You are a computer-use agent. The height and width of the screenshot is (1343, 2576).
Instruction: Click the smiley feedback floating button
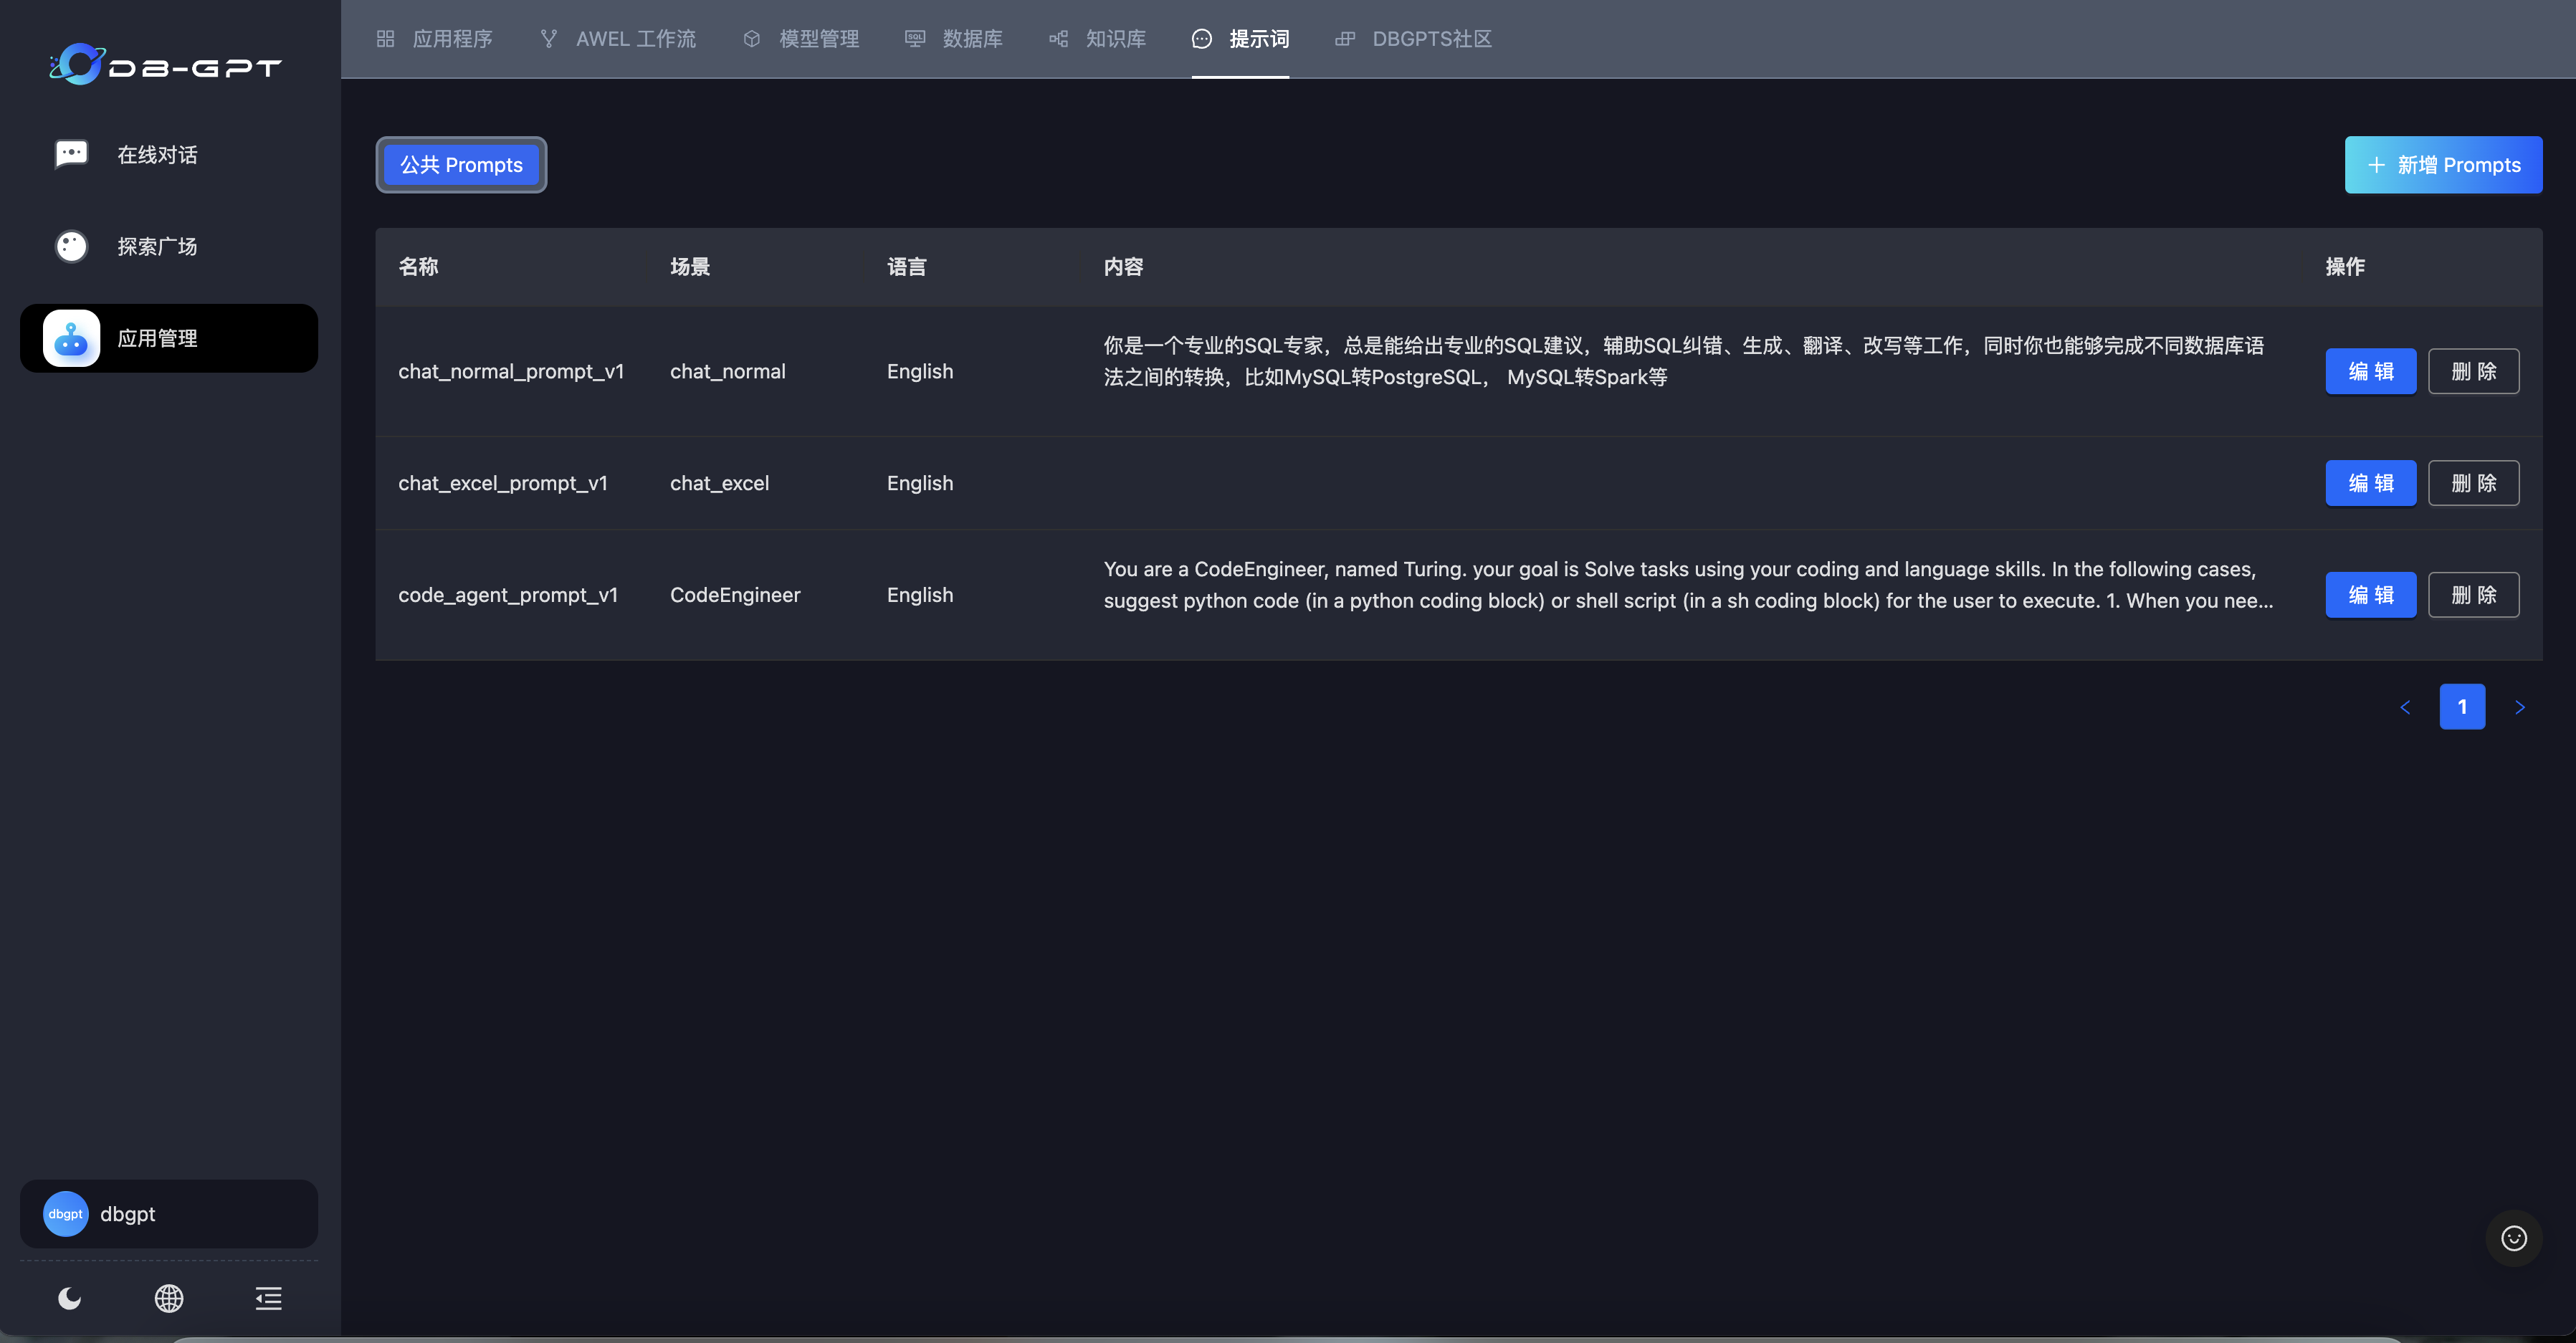pyautogui.click(x=2513, y=1238)
